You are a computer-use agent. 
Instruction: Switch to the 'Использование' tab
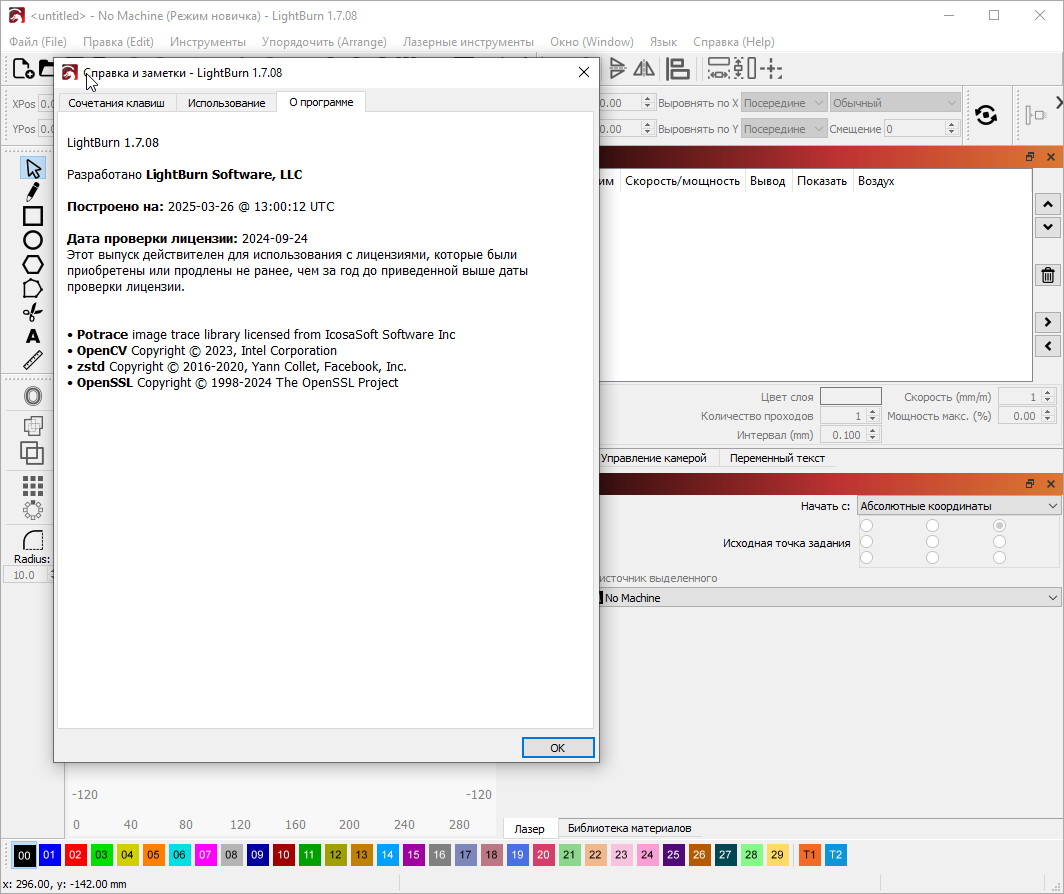click(227, 103)
